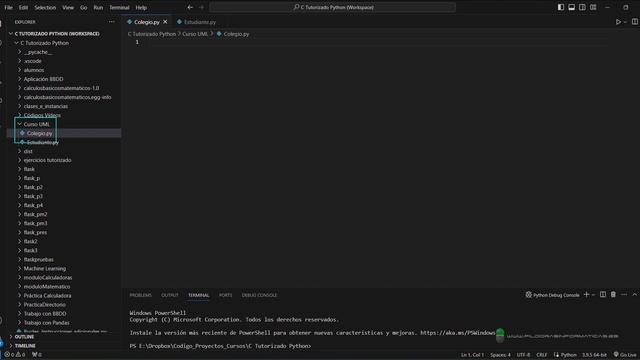
Task: Click the Colegio.py breadcrumb
Action: (x=233, y=34)
